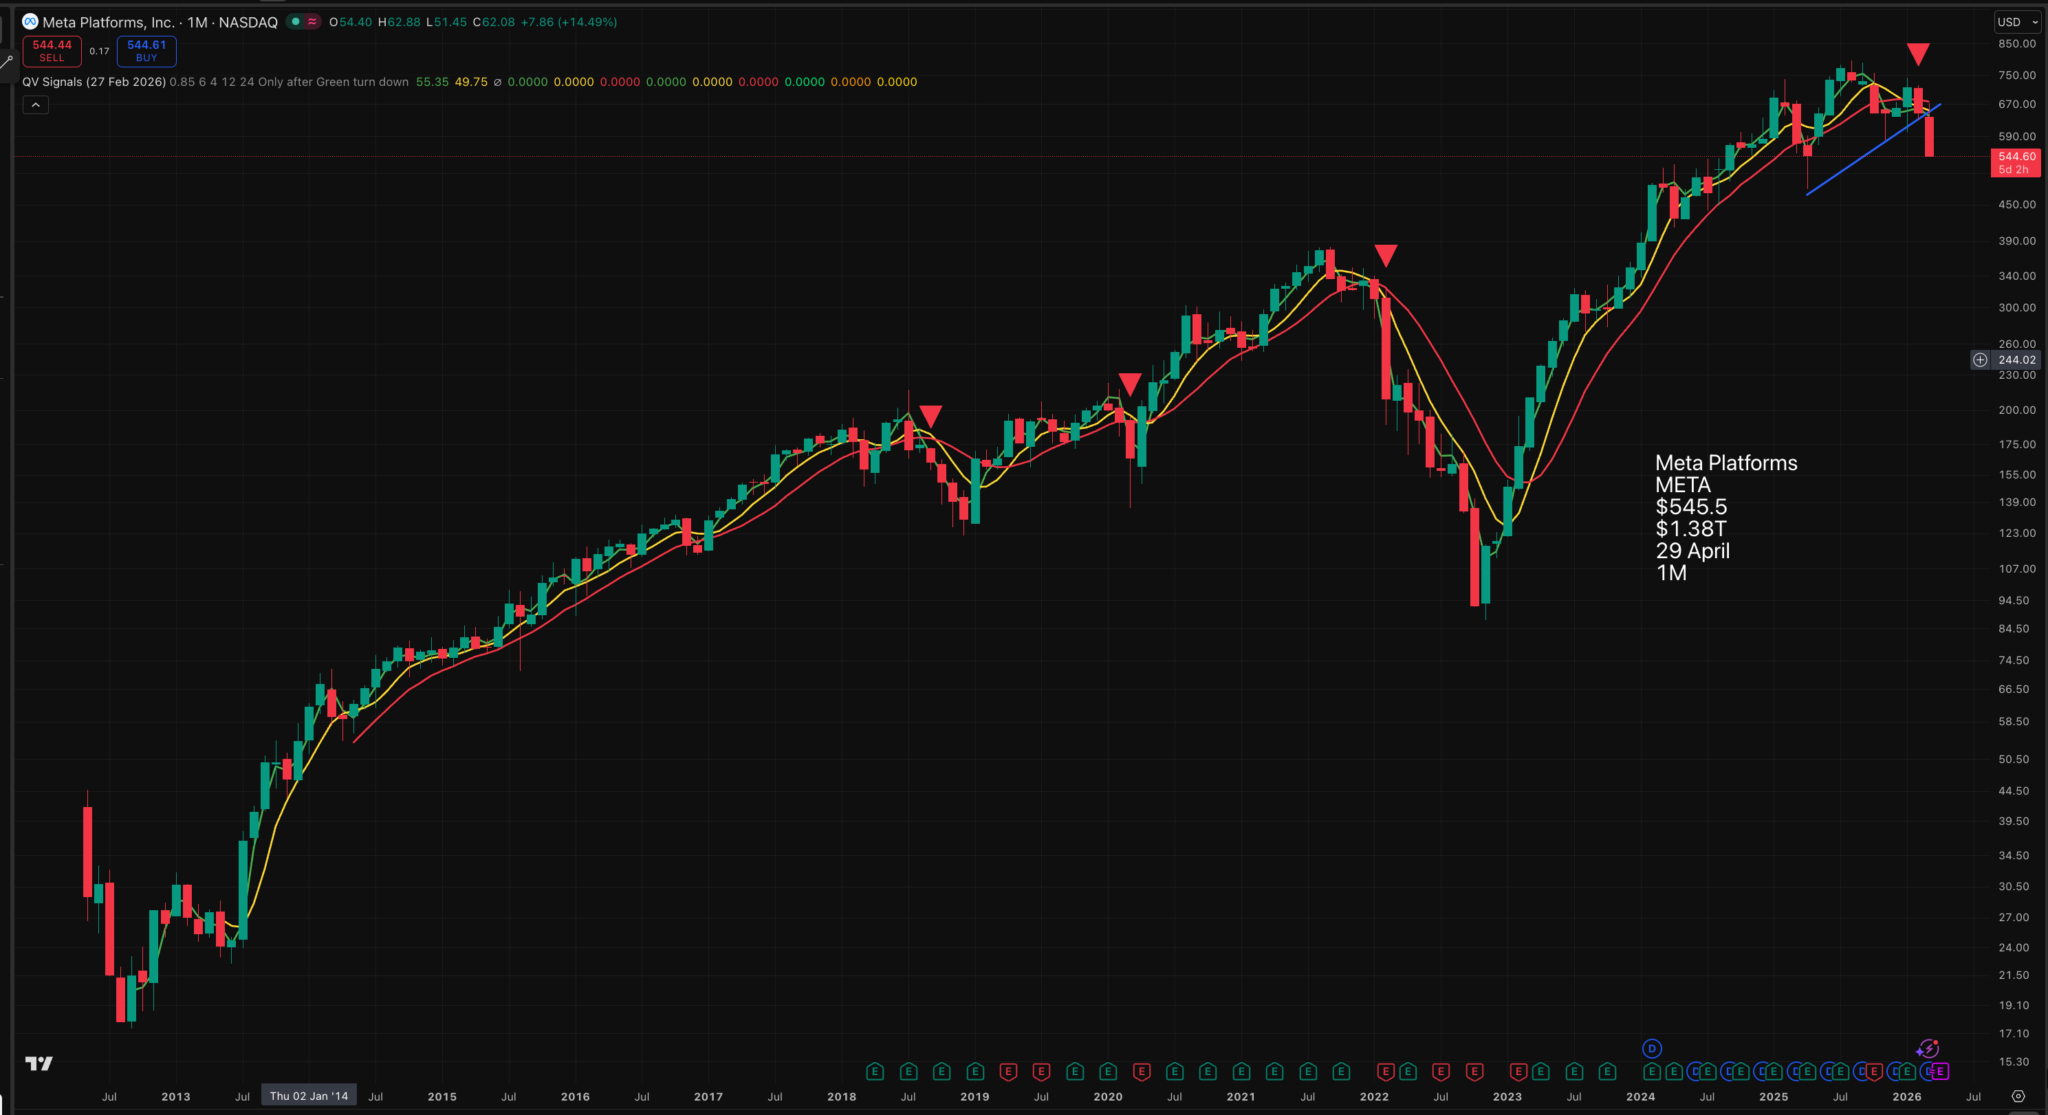Collapse the indicator legend with chevron
2048x1115 pixels.
point(35,105)
